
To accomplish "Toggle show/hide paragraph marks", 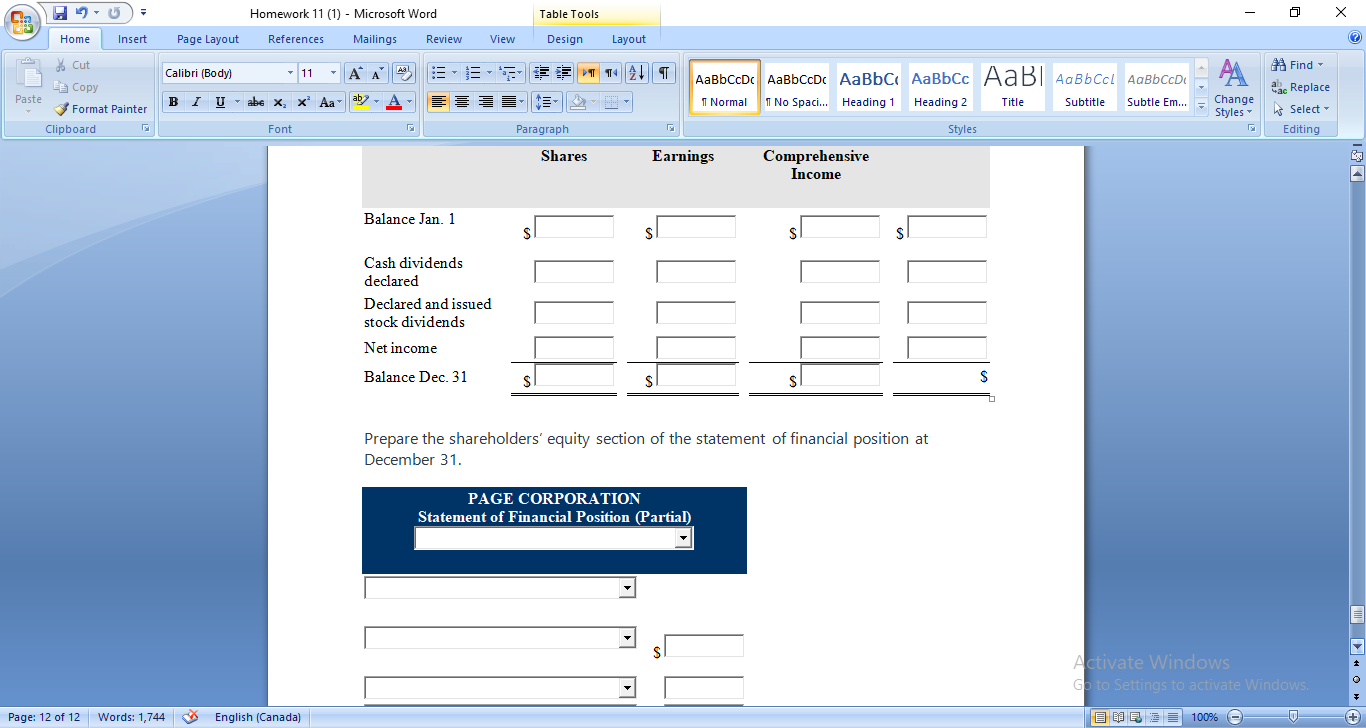I will [x=664, y=73].
